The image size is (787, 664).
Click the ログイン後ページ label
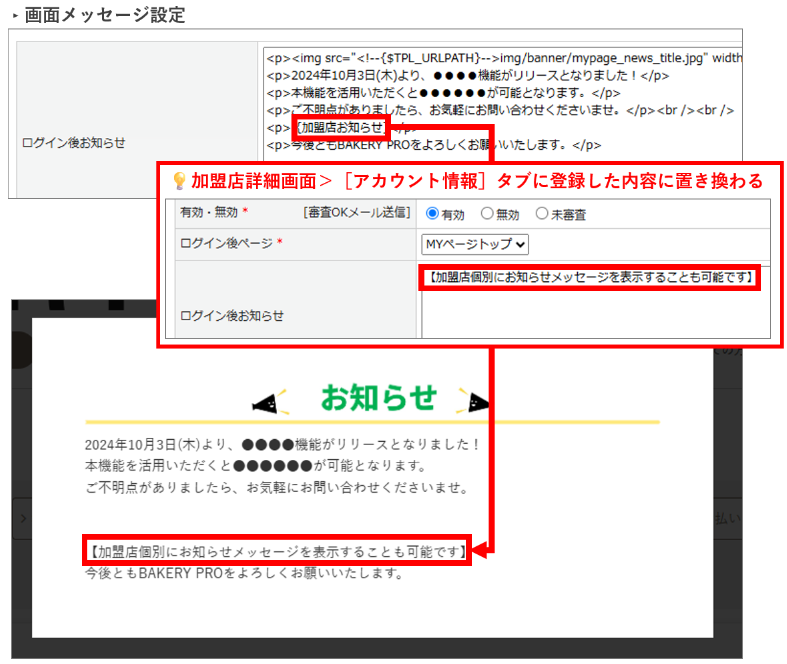coord(226,243)
